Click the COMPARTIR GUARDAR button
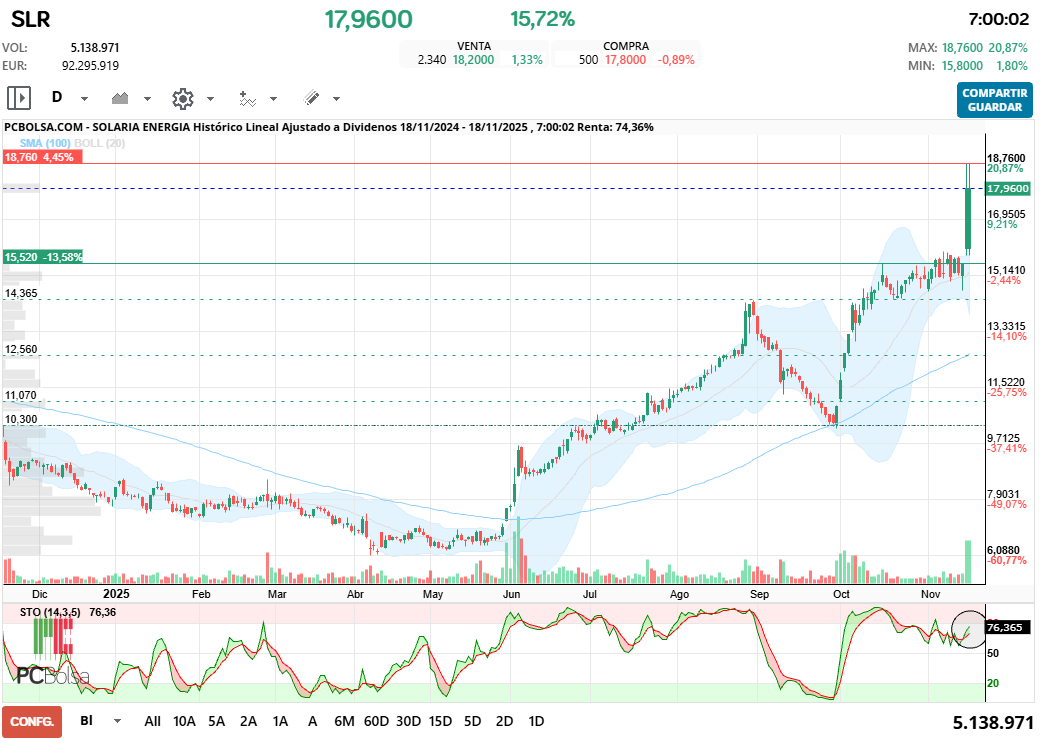1048x743 pixels. (994, 100)
